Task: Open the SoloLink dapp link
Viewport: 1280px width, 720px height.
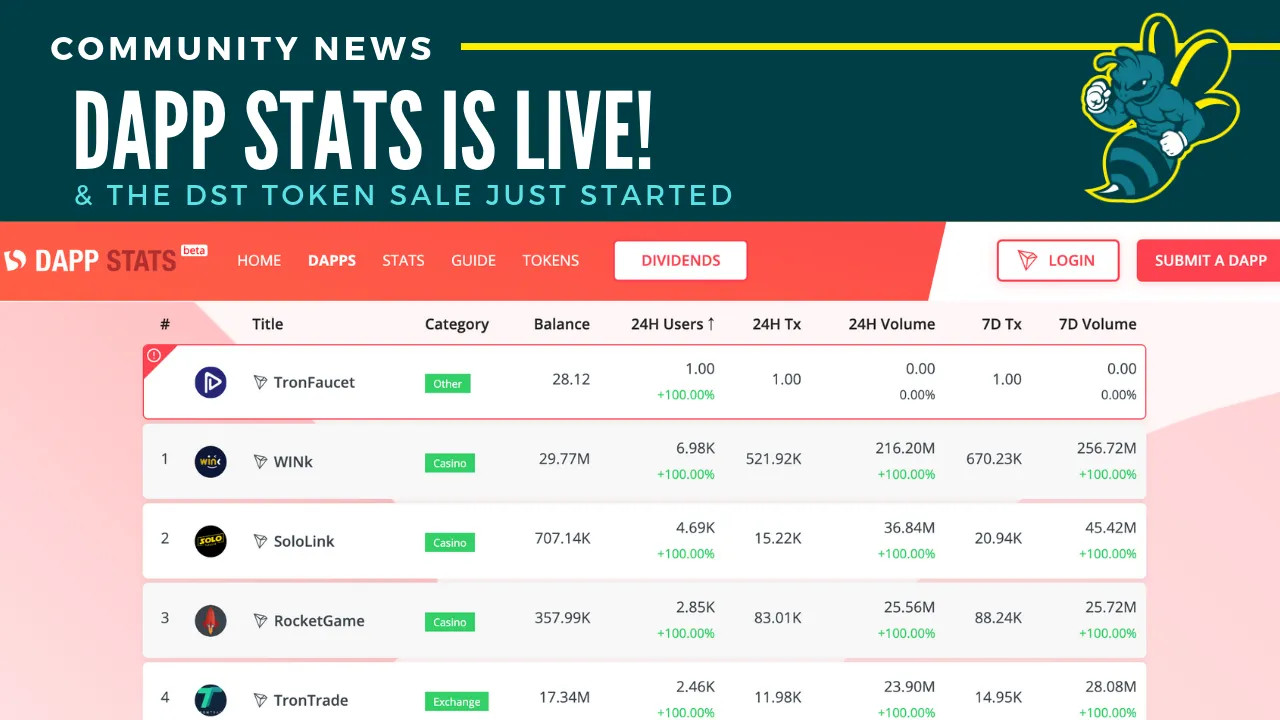Action: coord(304,541)
